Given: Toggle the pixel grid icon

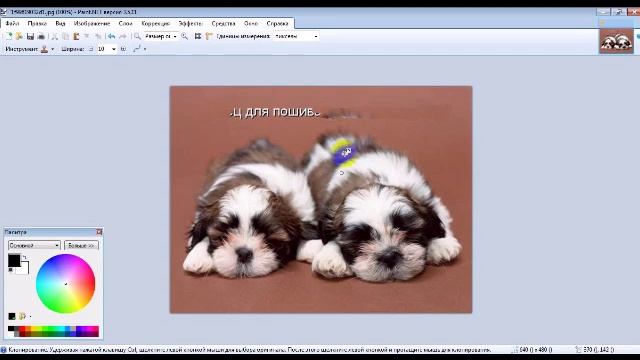Looking at the screenshot, I should click(x=198, y=36).
